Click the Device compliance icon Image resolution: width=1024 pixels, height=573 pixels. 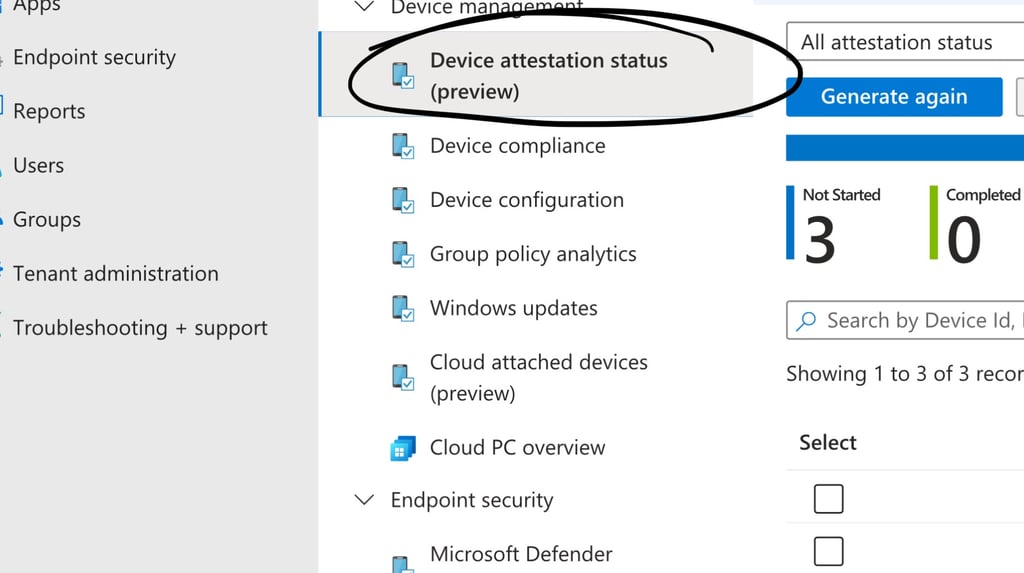coord(403,146)
